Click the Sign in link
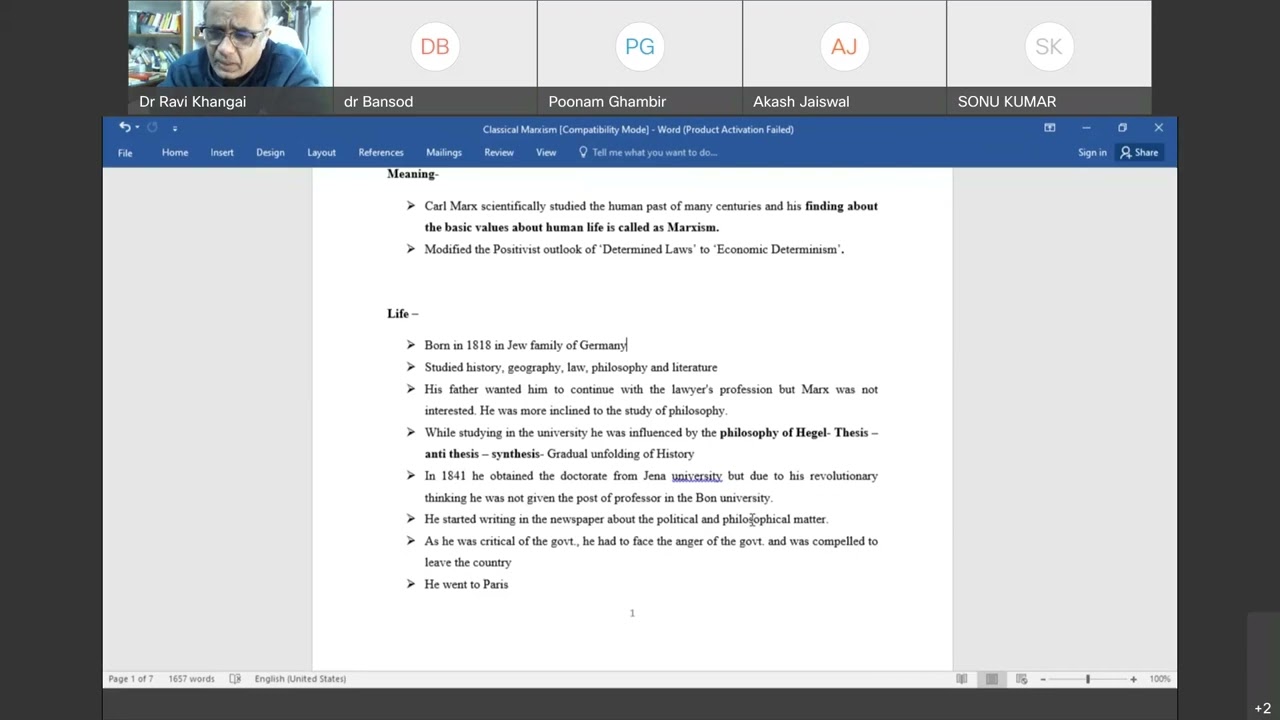Viewport: 1280px width, 720px height. pyautogui.click(x=1092, y=153)
